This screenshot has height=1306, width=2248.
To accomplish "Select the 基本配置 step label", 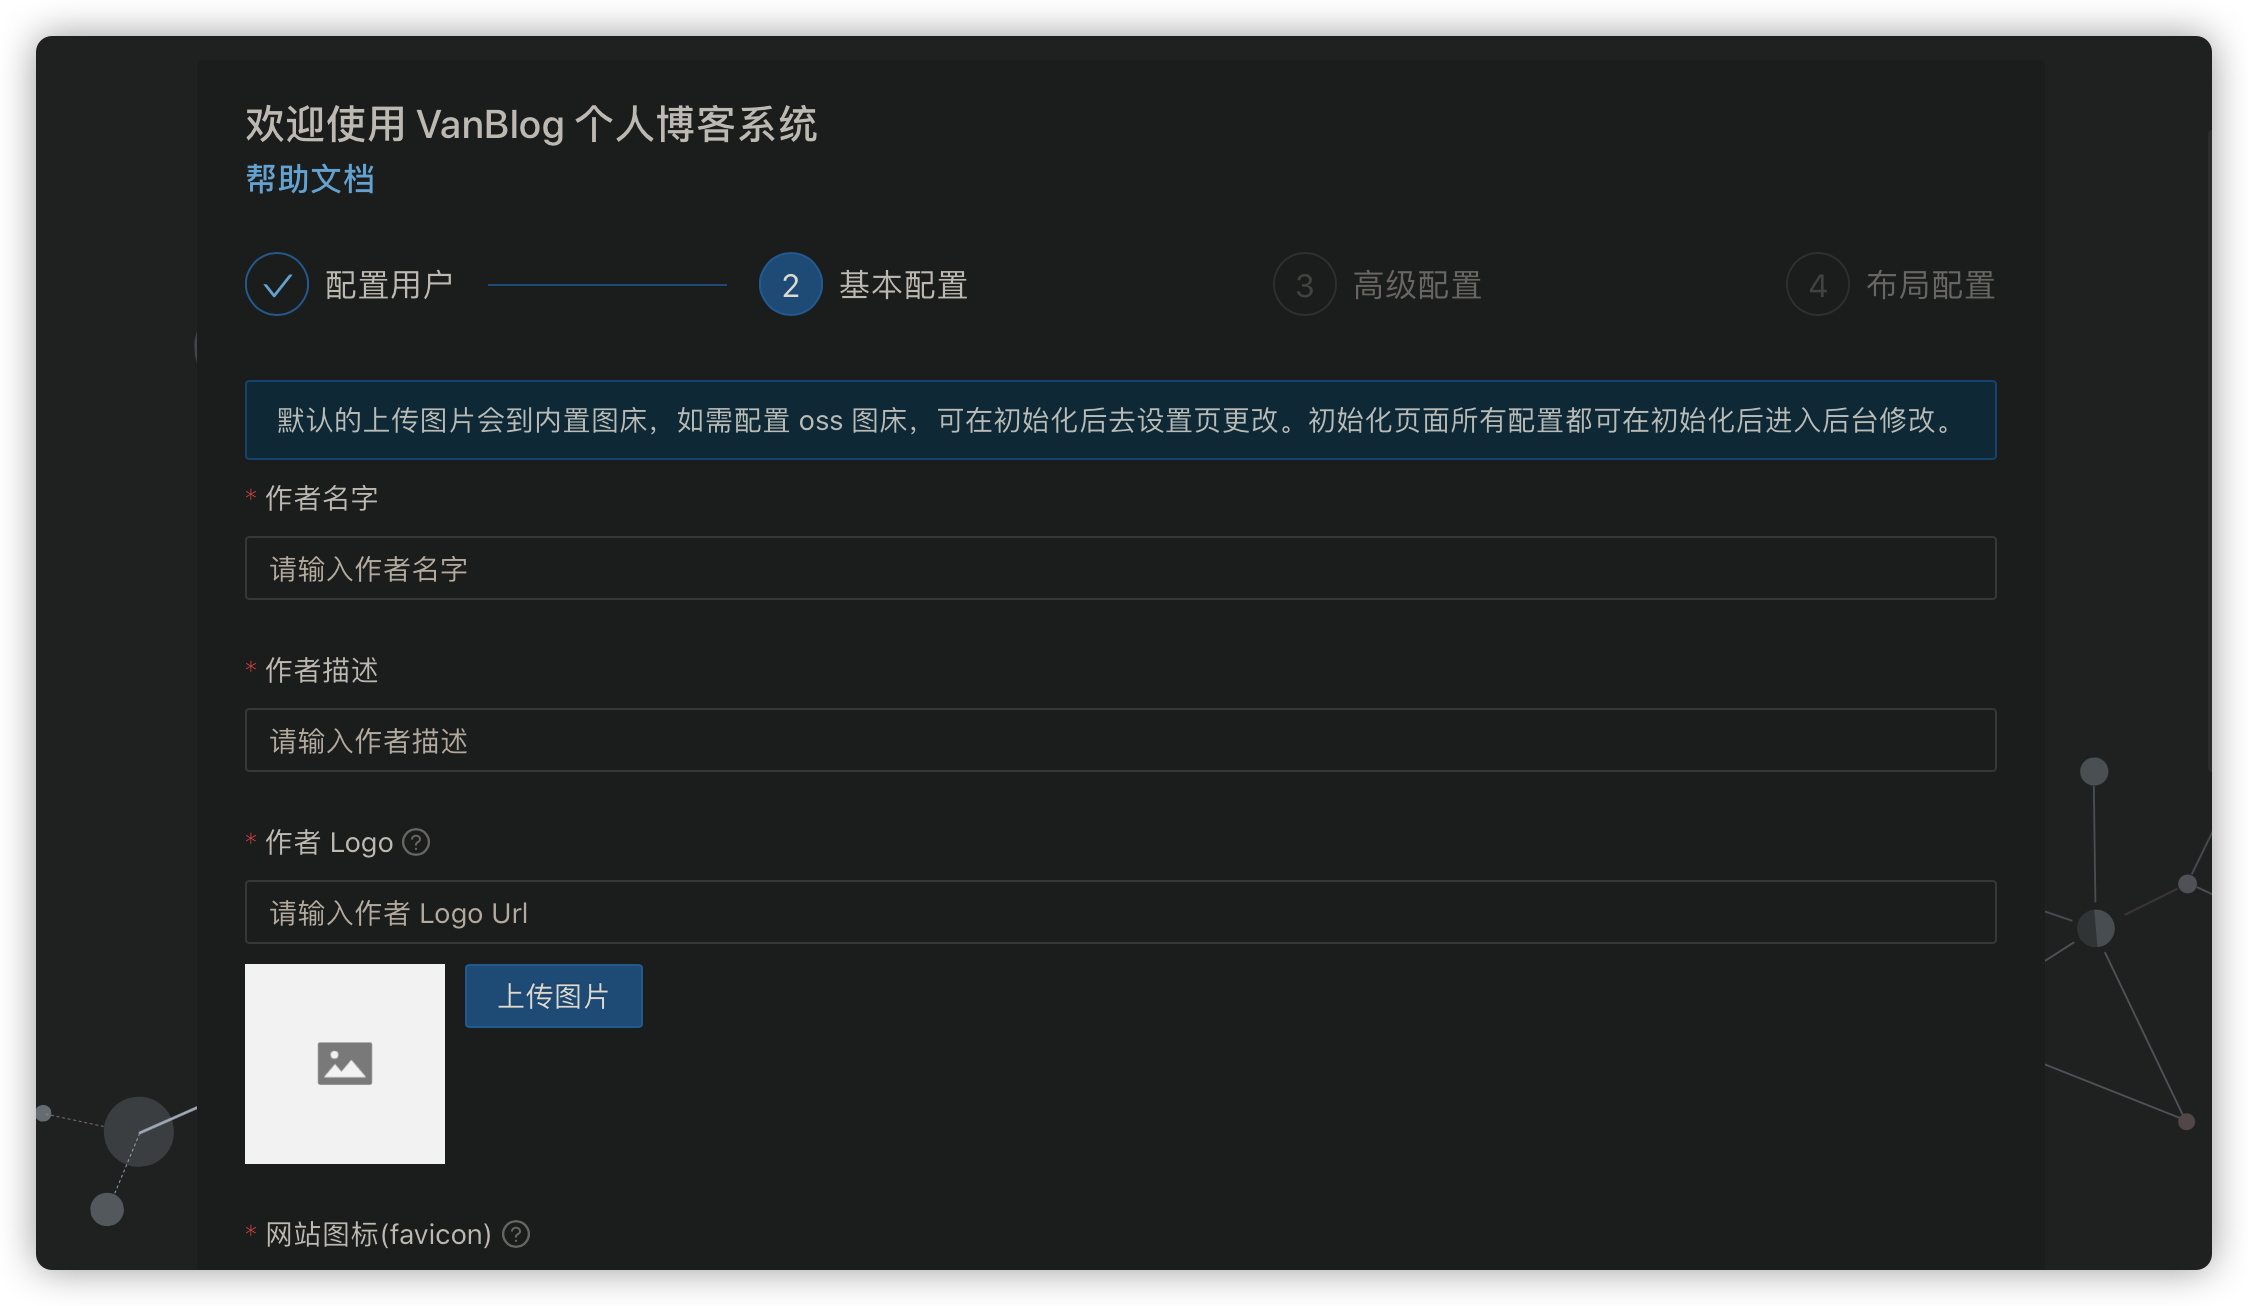I will point(903,285).
